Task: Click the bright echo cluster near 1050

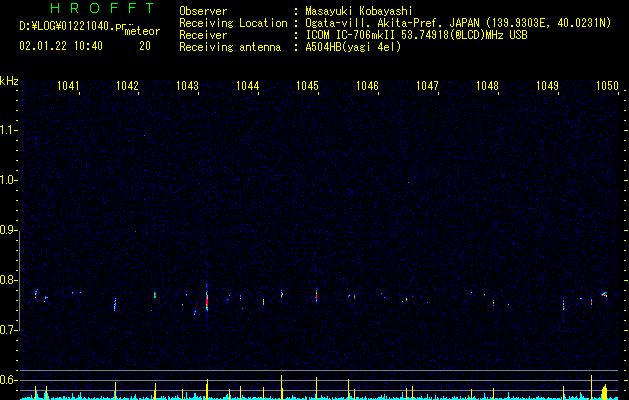Action: [x=604, y=294]
